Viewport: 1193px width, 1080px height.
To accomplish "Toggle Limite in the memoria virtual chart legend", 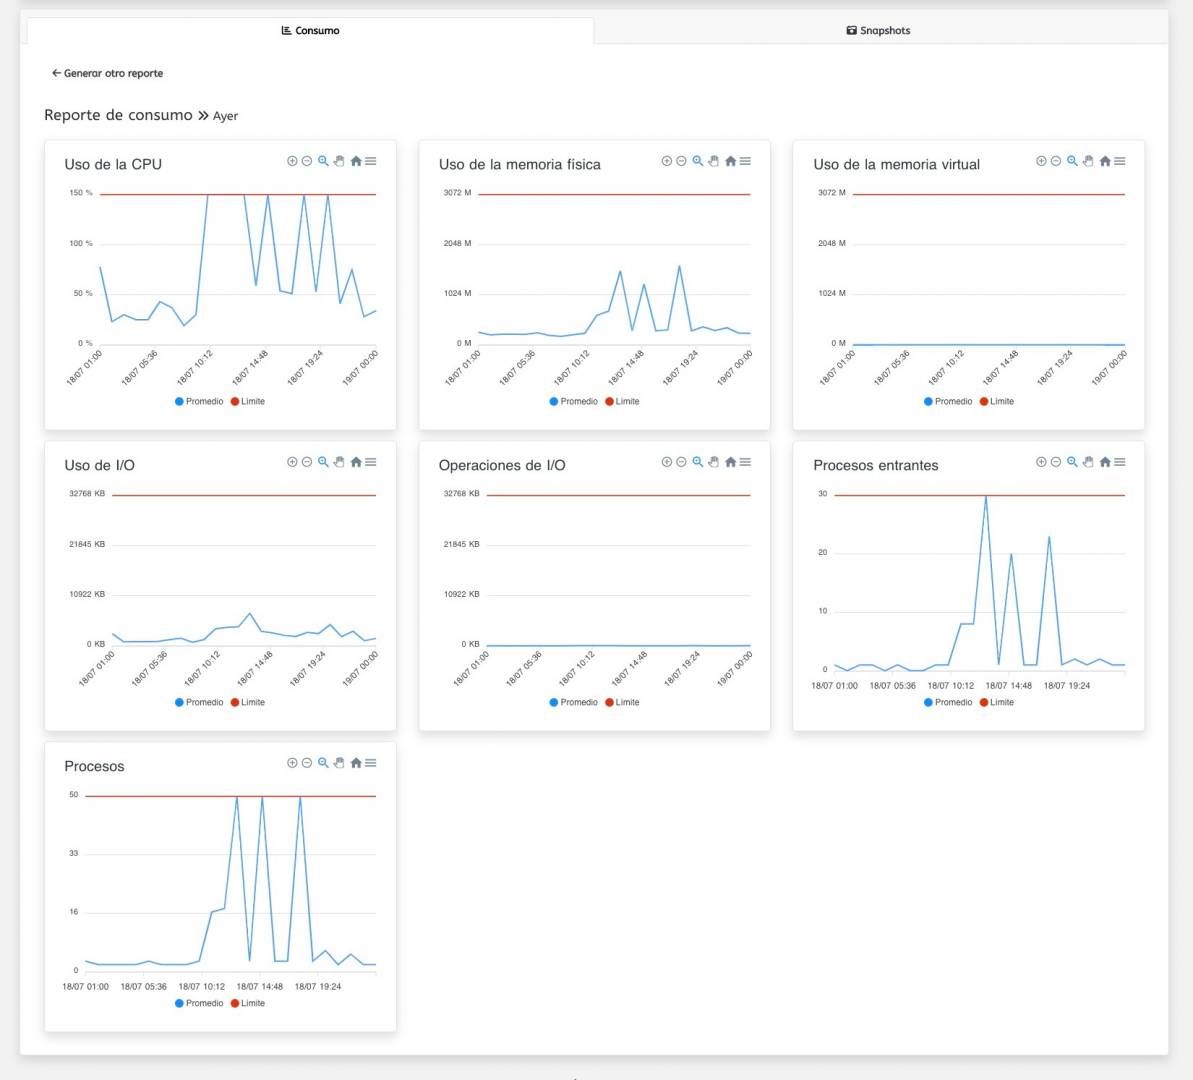I will click(x=997, y=401).
